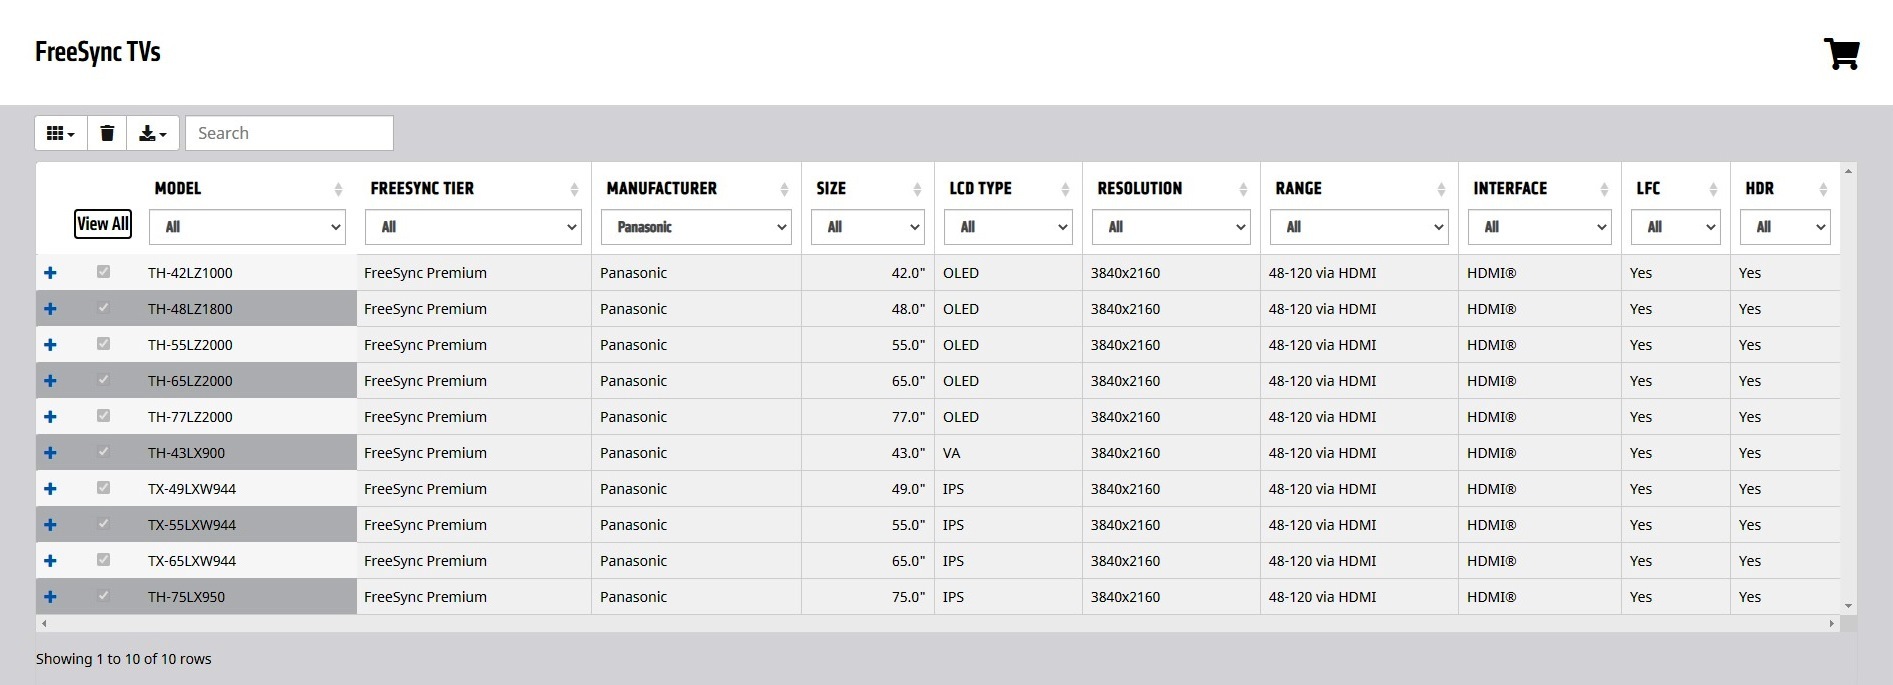
Task: Click the horizontal scrollbar right arrow
Action: point(1831,623)
